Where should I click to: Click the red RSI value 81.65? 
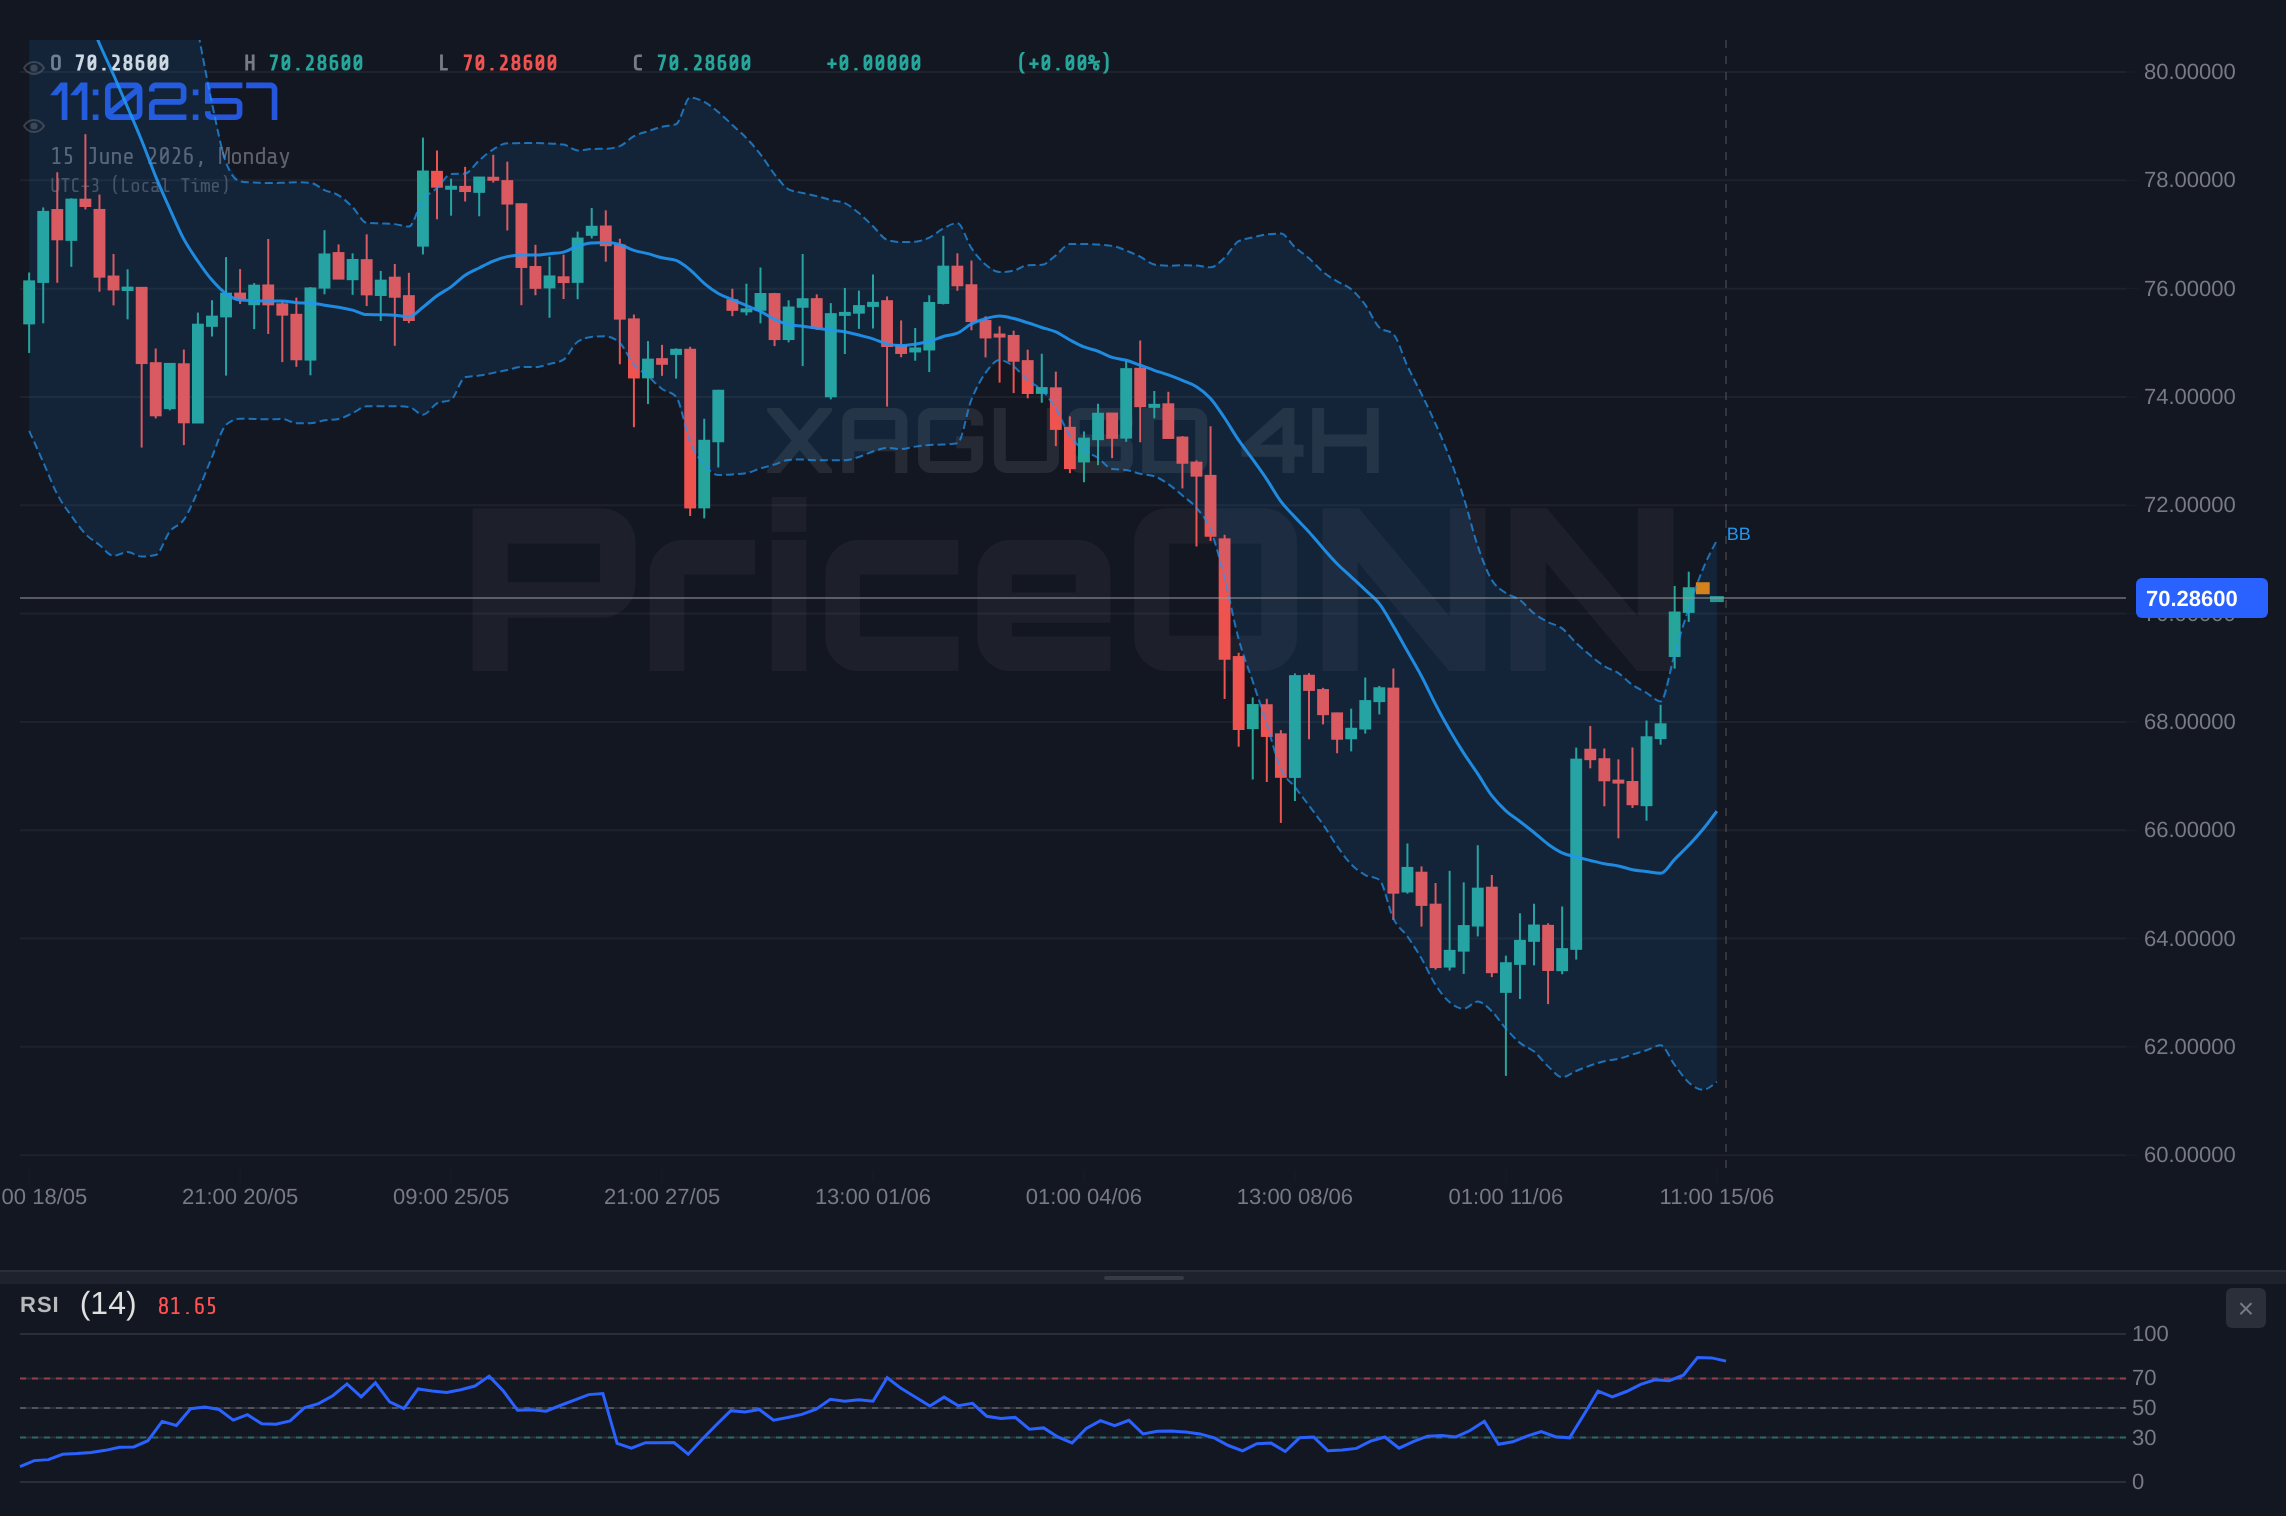[x=187, y=1306]
